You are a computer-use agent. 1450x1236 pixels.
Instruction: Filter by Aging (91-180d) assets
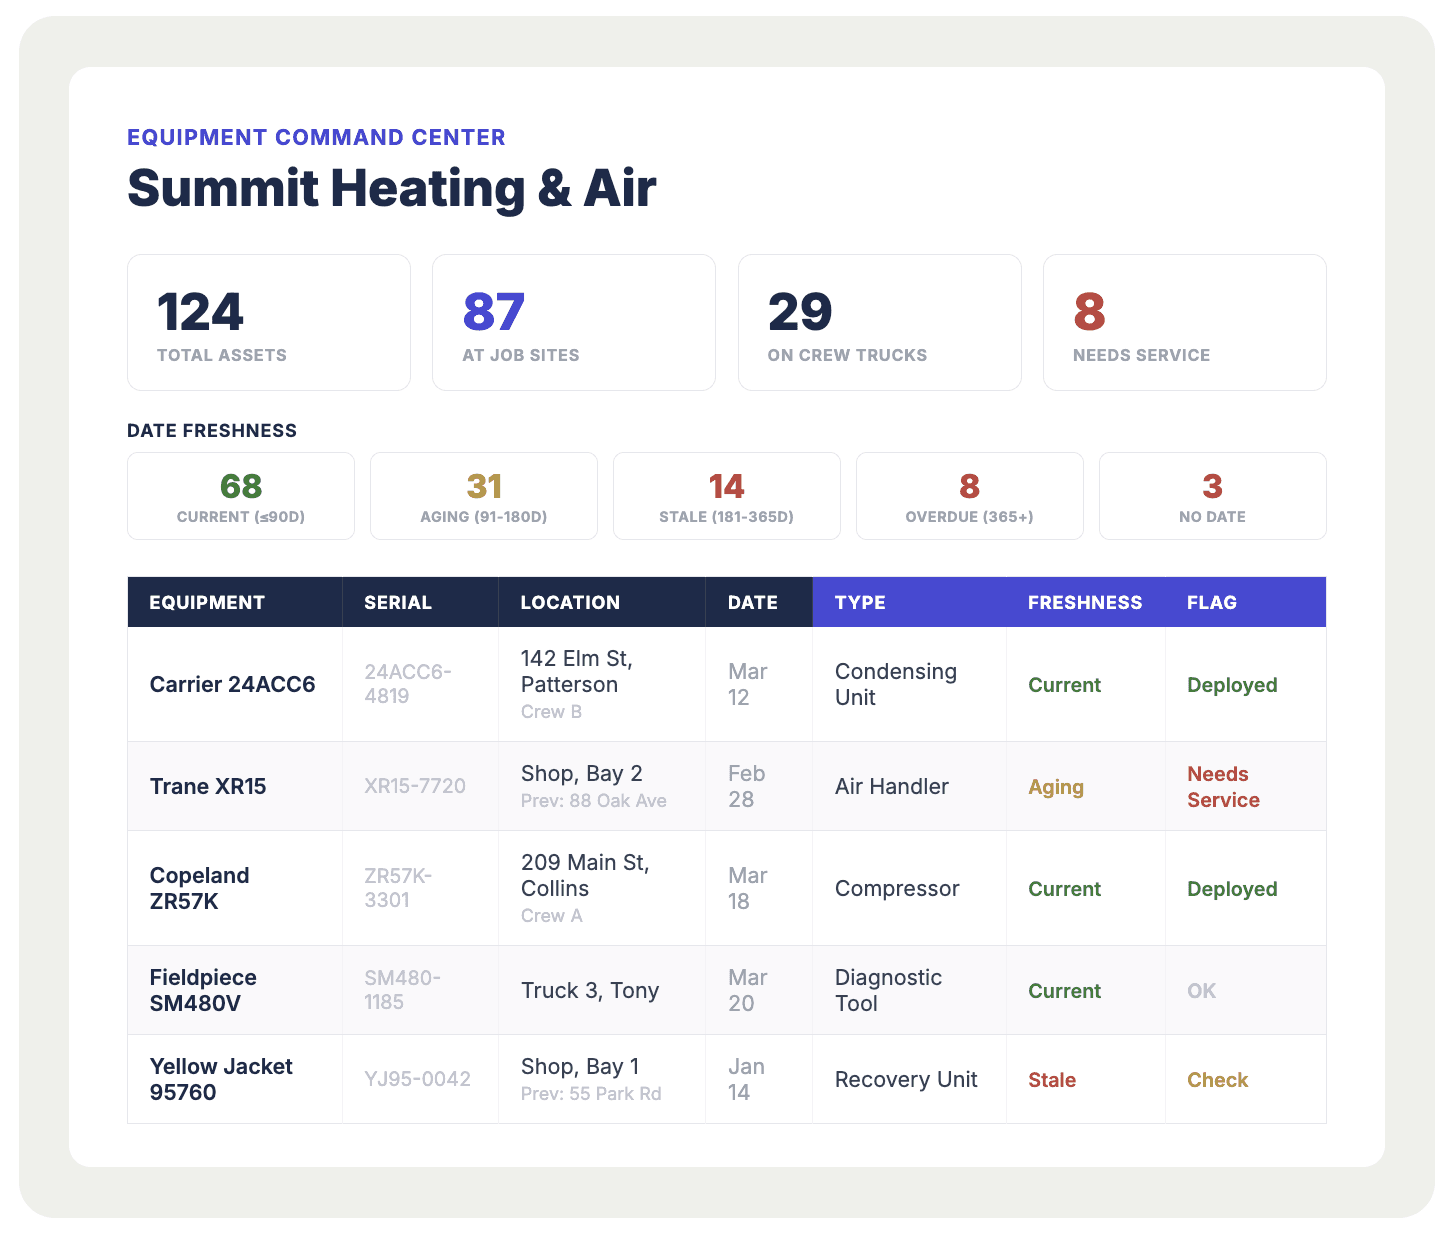pos(483,496)
